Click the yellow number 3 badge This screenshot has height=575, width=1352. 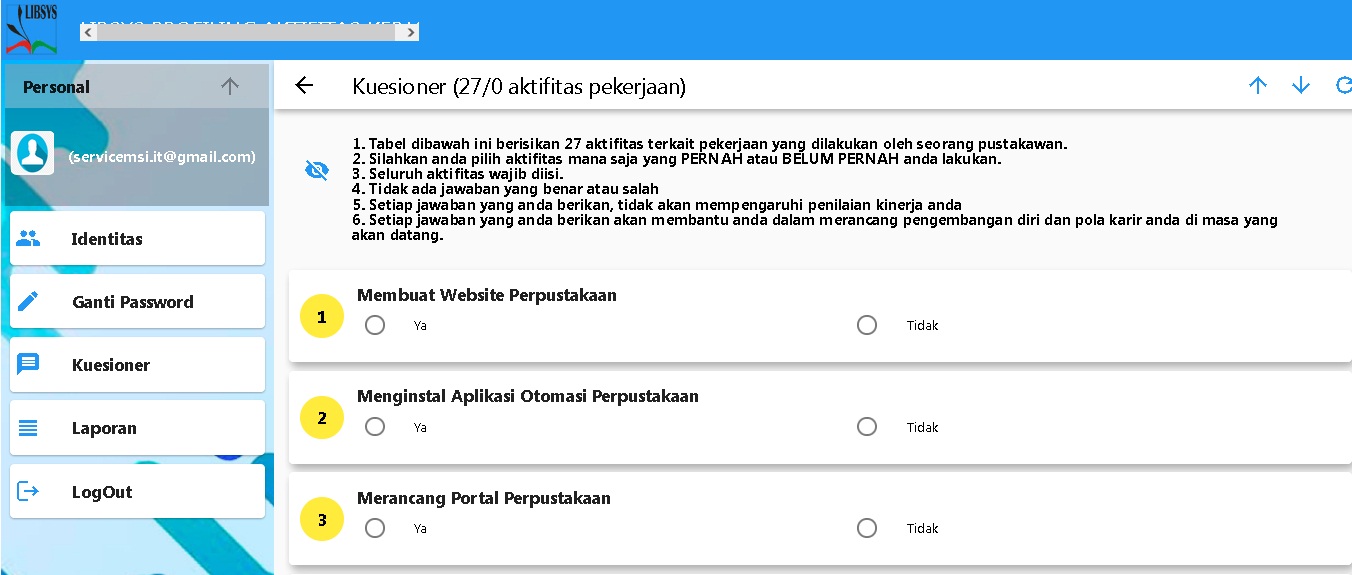pyautogui.click(x=322, y=520)
